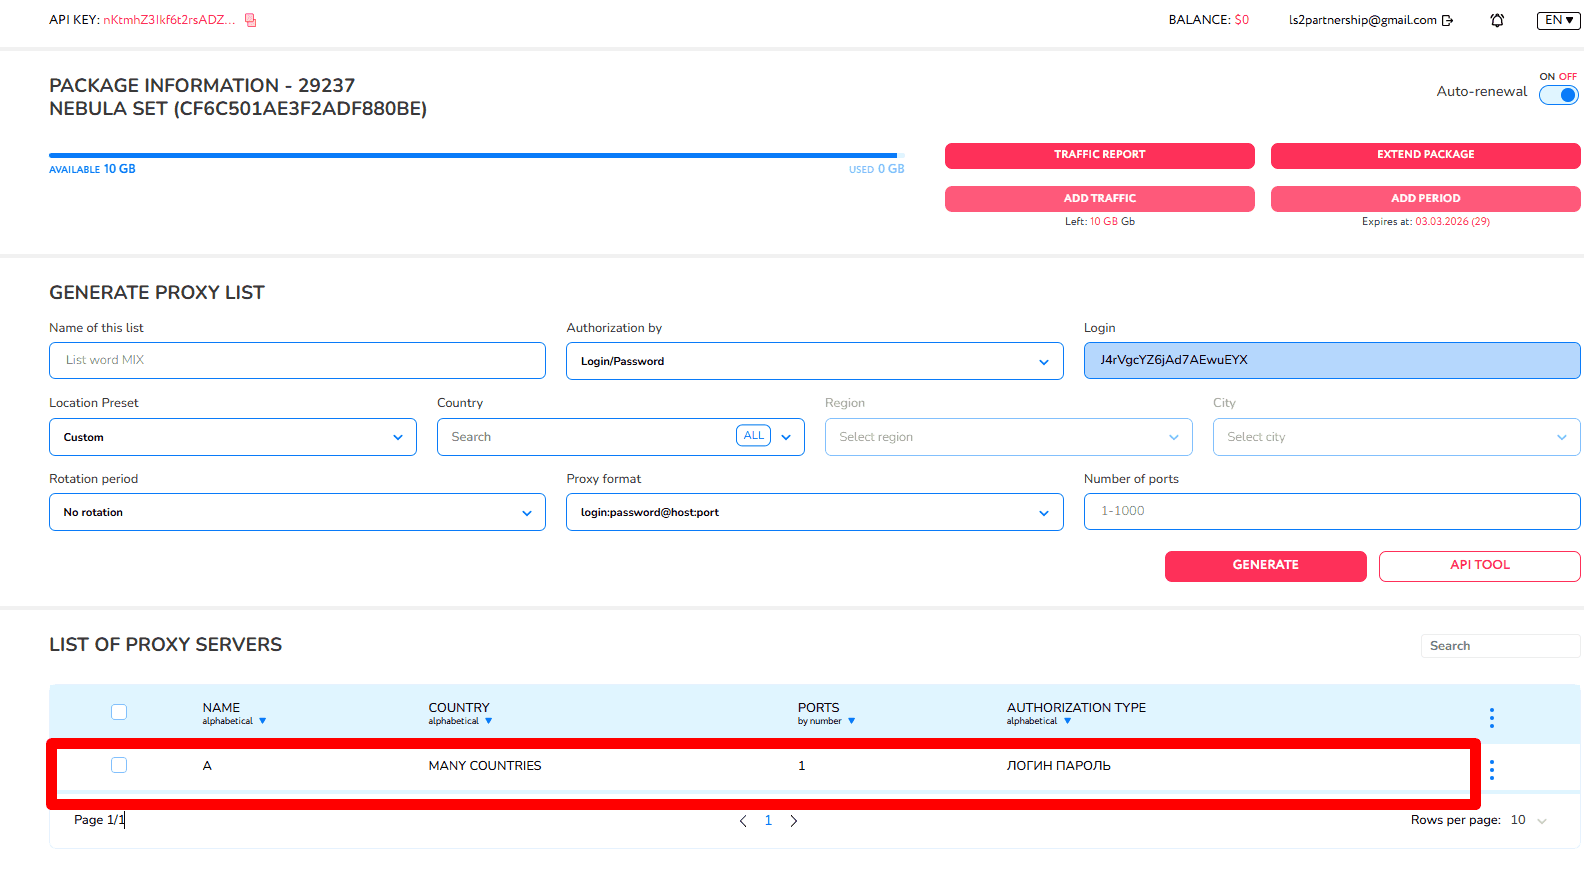This screenshot has height=874, width=1584.
Task: Click the EXTEND PACKAGE button
Action: click(x=1426, y=155)
